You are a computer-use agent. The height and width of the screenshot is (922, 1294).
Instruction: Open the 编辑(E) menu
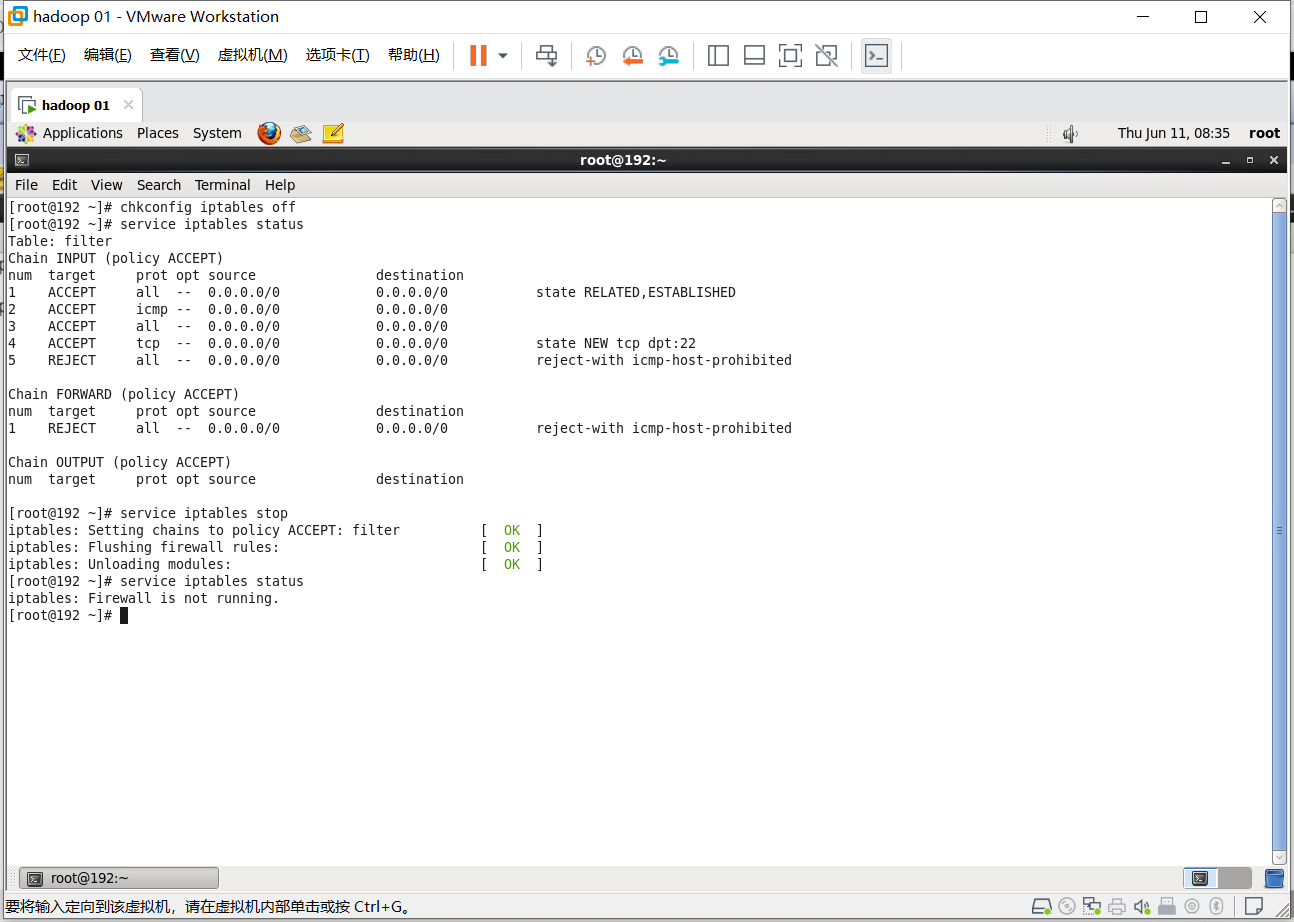coord(108,55)
